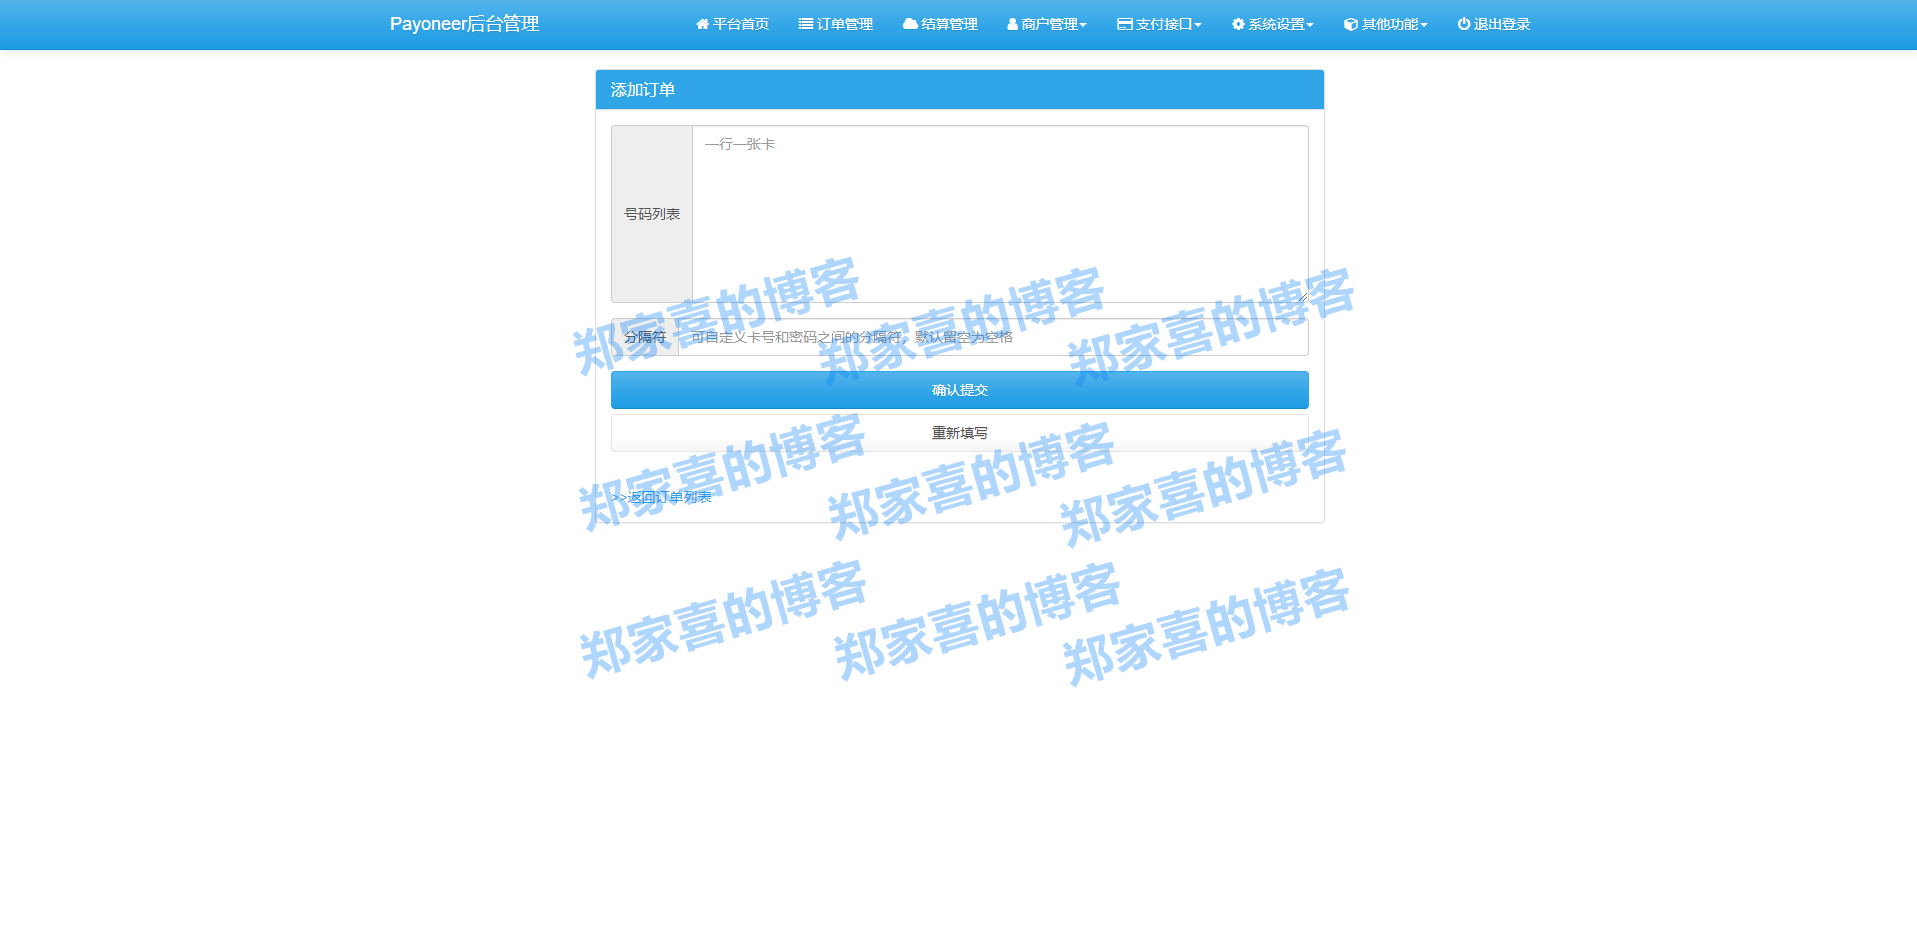Focus the 号码列表 textarea
The image size is (1917, 933).
tap(1000, 214)
